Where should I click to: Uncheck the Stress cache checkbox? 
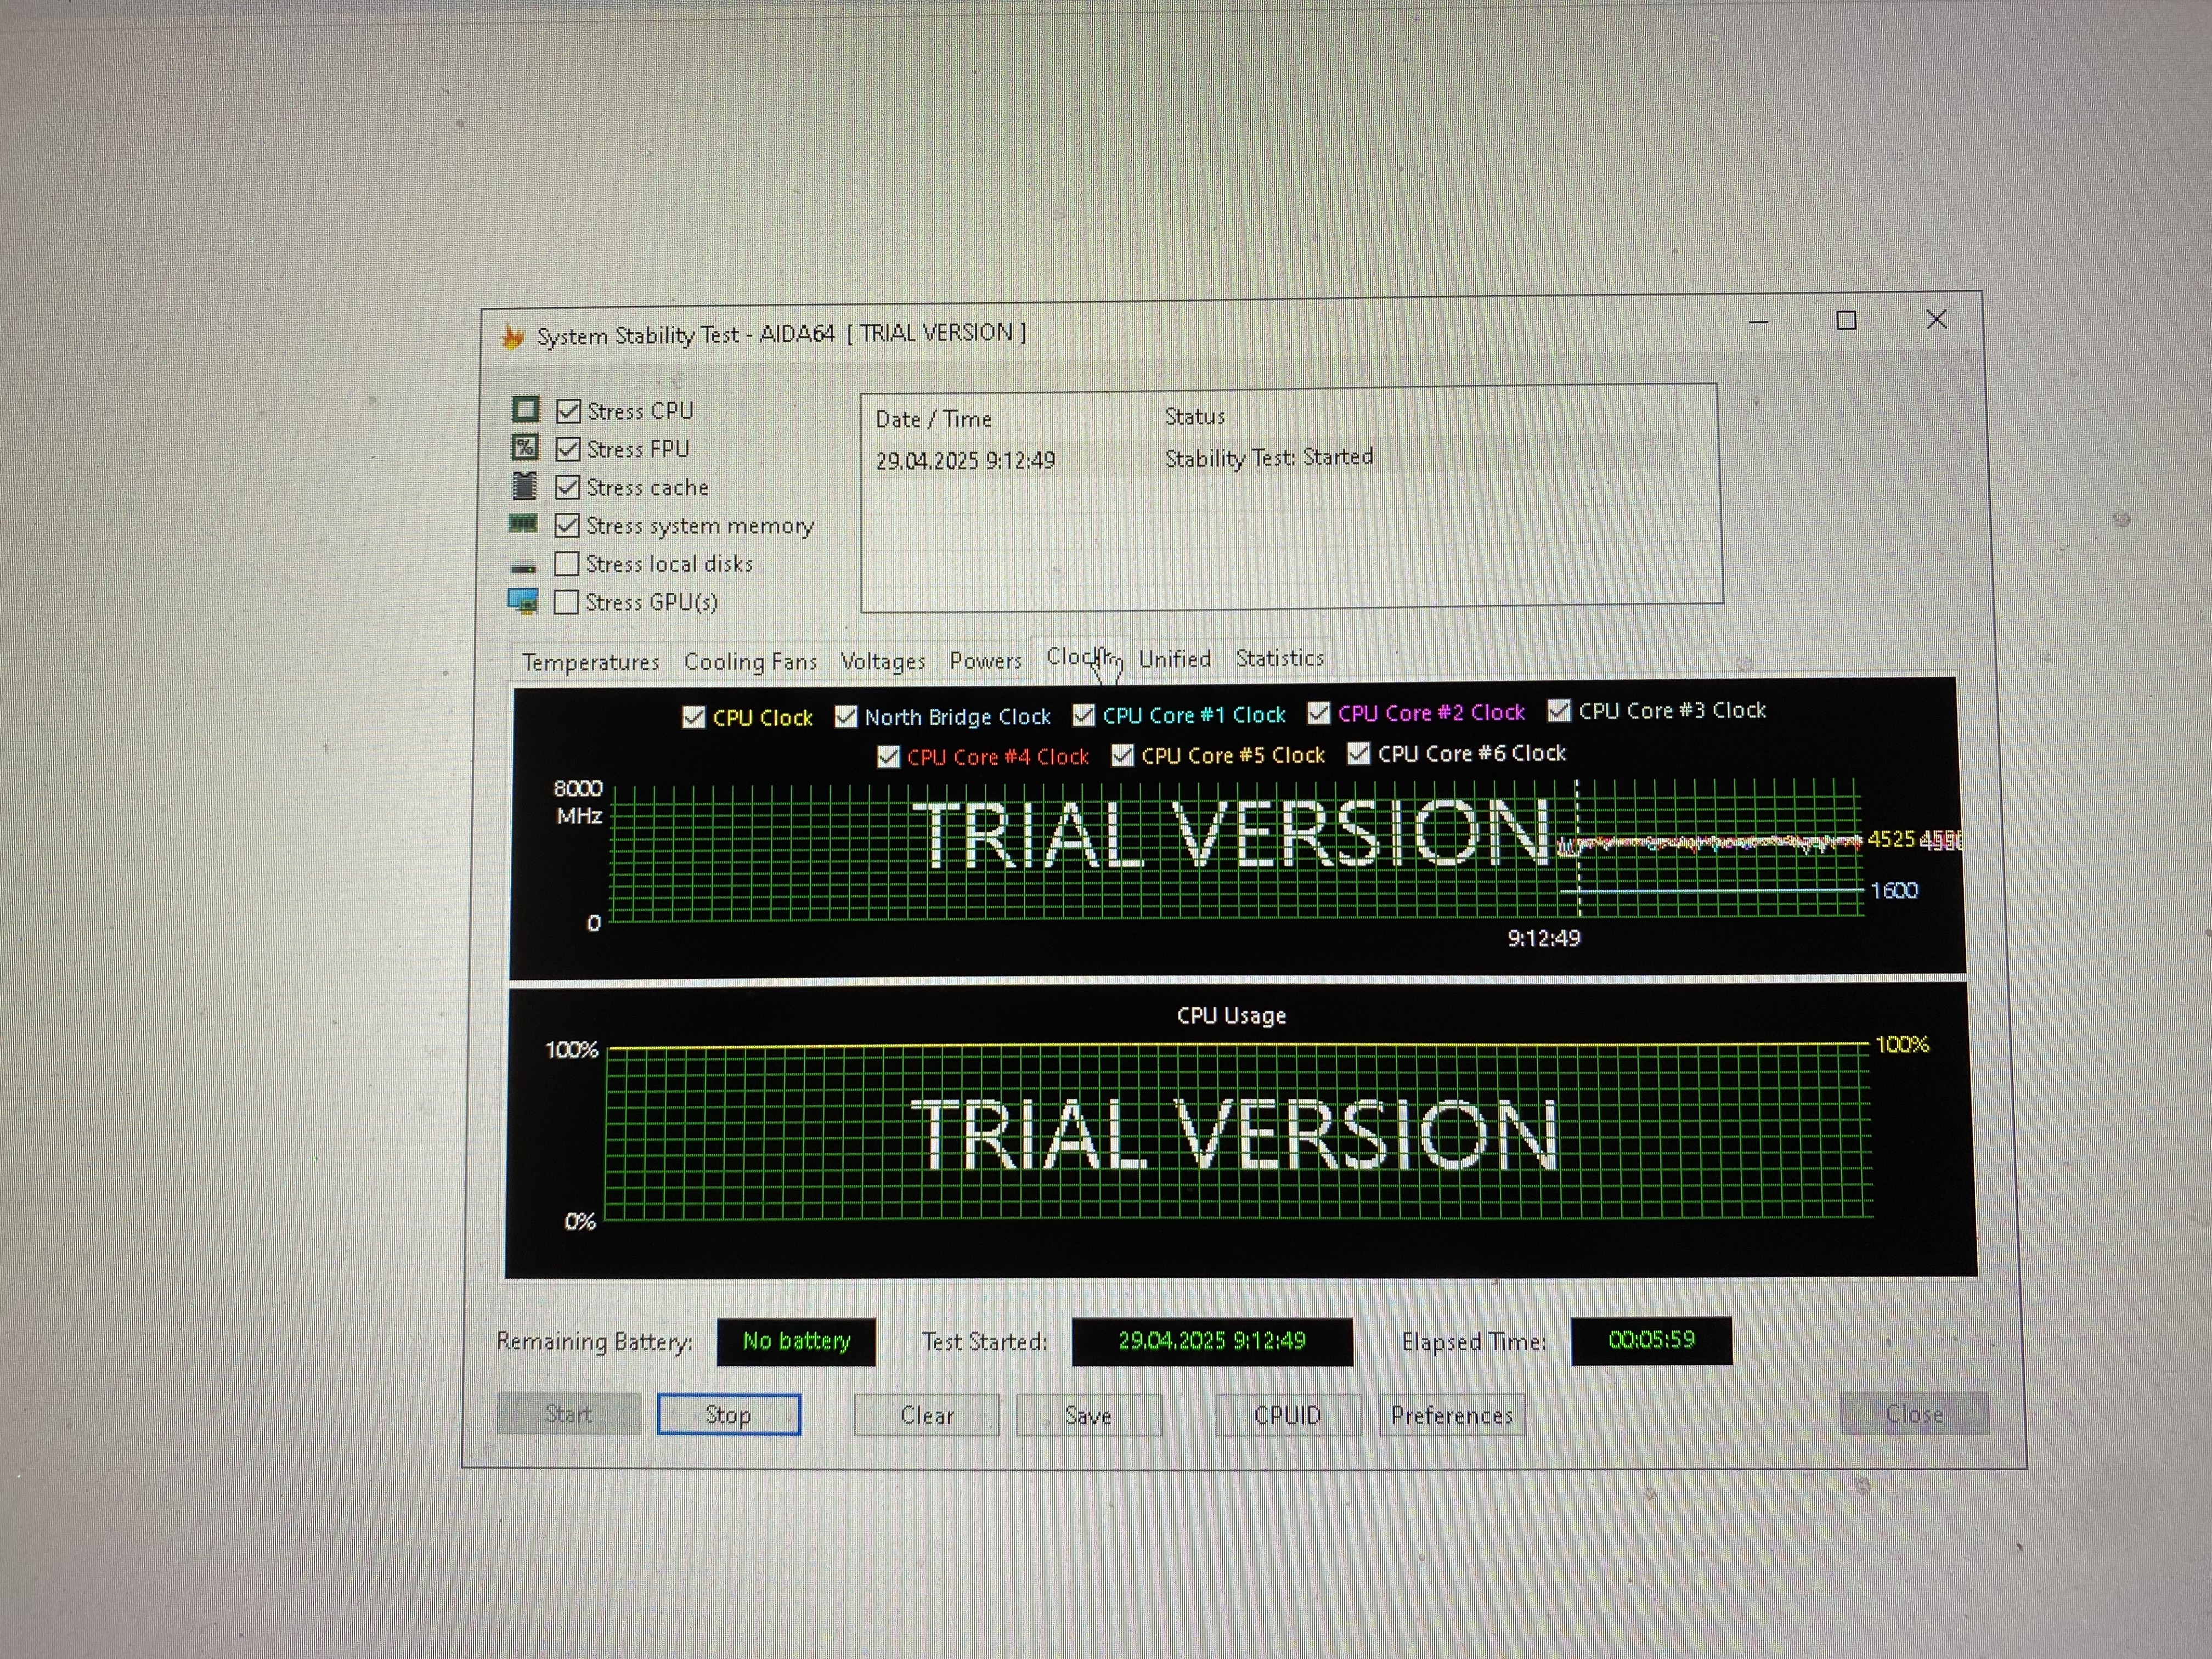click(567, 487)
